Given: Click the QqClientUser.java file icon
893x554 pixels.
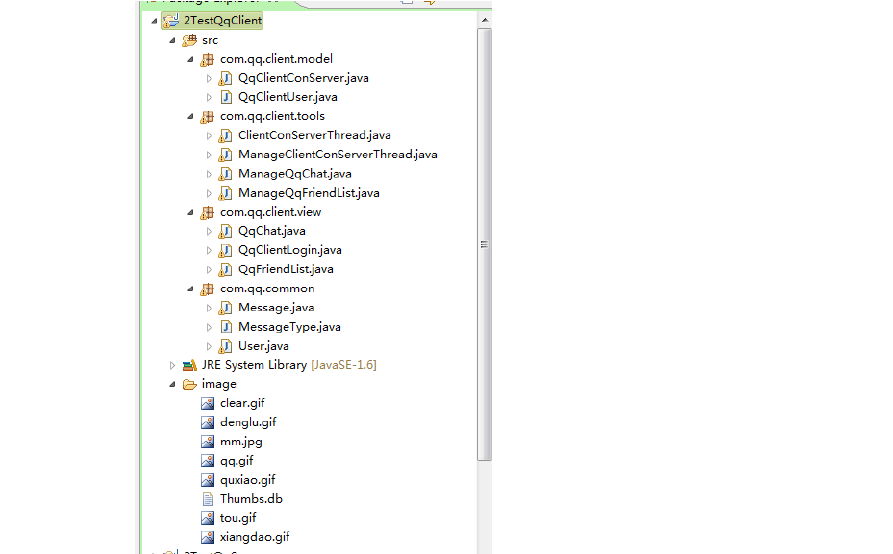Looking at the screenshot, I should pyautogui.click(x=226, y=97).
